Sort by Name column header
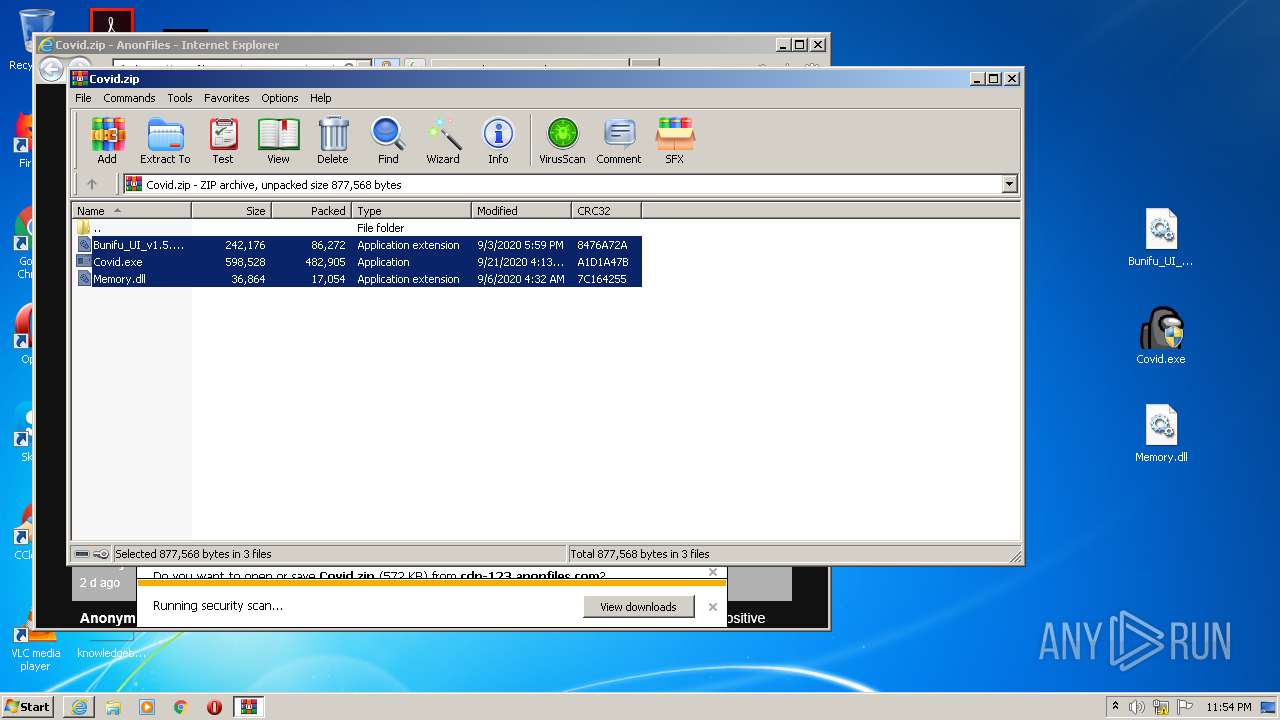Viewport: 1280px width, 720px height. (x=131, y=211)
